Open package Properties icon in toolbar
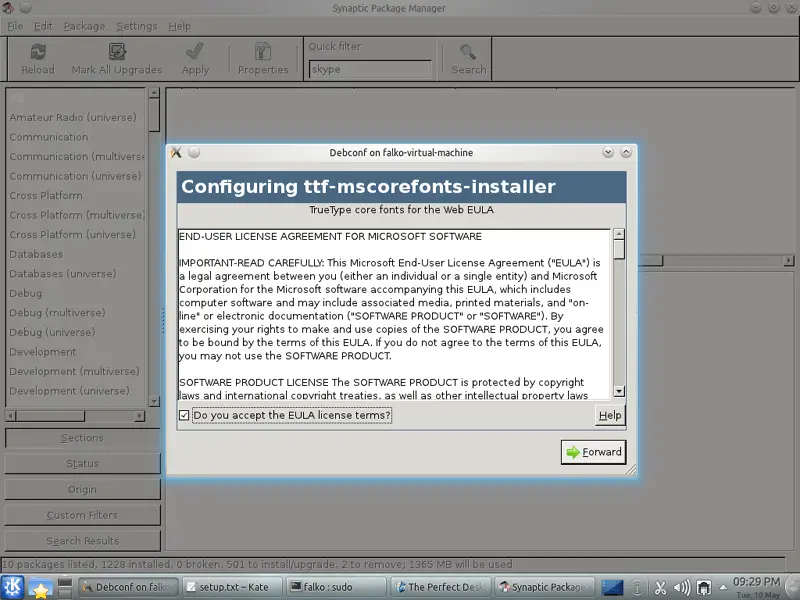This screenshot has width=800, height=600. [263, 52]
